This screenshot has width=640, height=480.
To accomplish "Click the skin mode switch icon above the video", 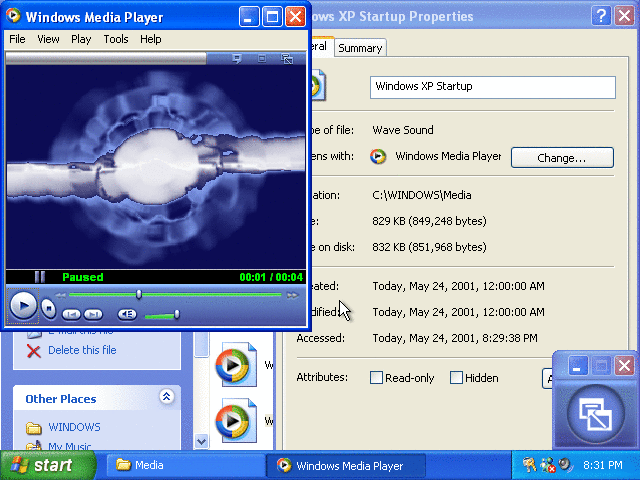I will point(287,59).
